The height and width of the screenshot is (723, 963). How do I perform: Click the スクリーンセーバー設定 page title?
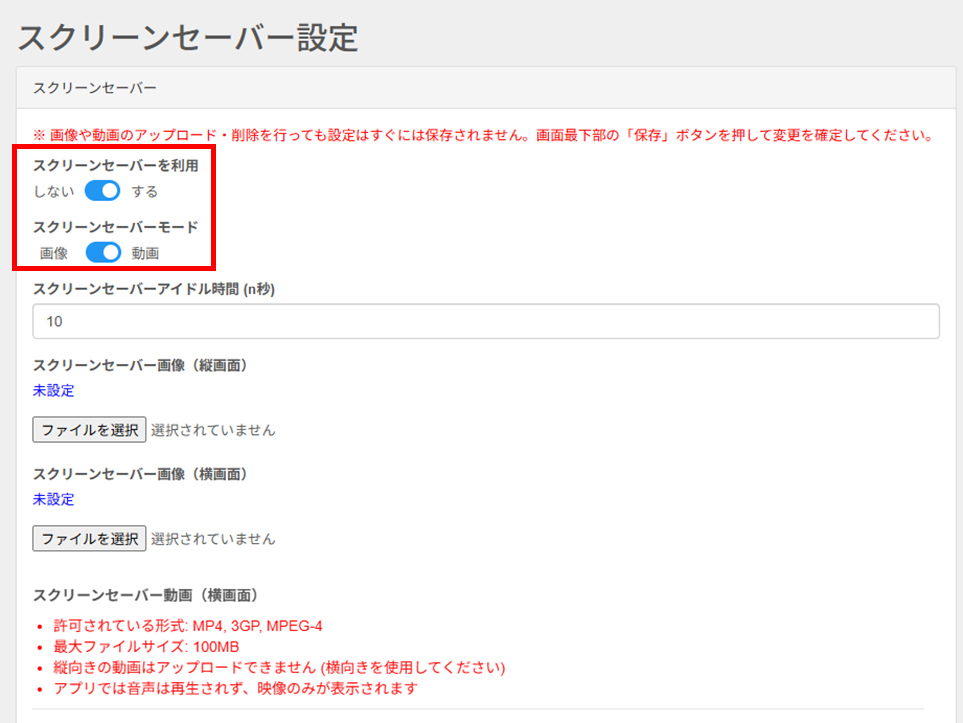click(x=188, y=37)
